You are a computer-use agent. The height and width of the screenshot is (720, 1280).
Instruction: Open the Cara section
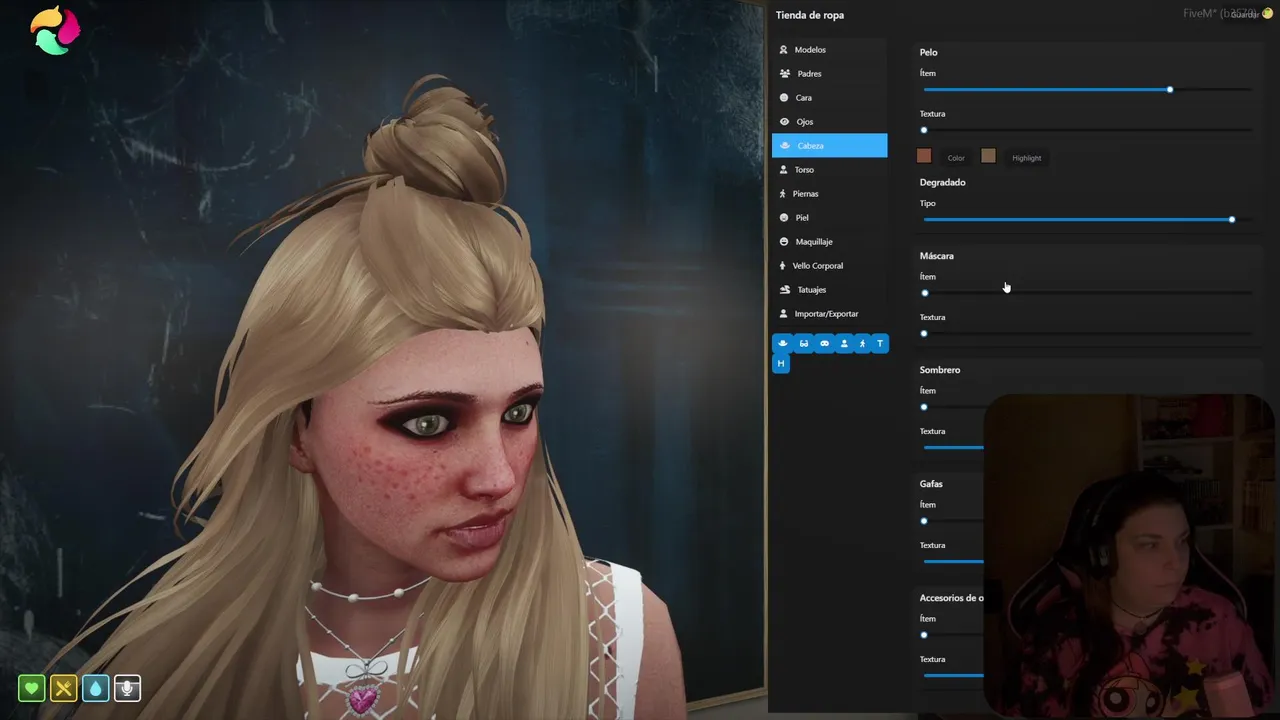point(829,98)
